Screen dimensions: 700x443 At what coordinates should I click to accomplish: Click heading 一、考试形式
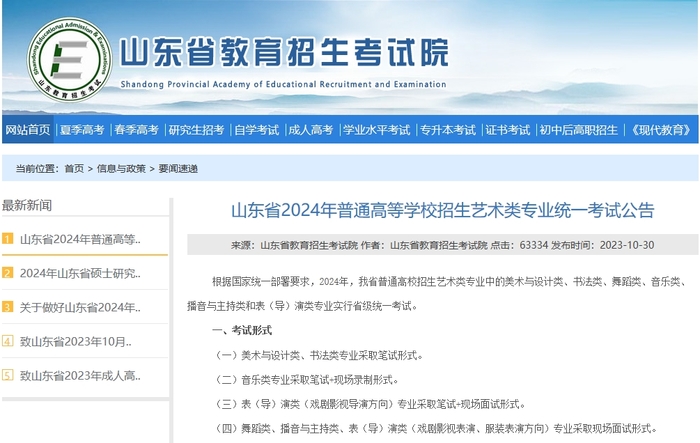tap(242, 330)
